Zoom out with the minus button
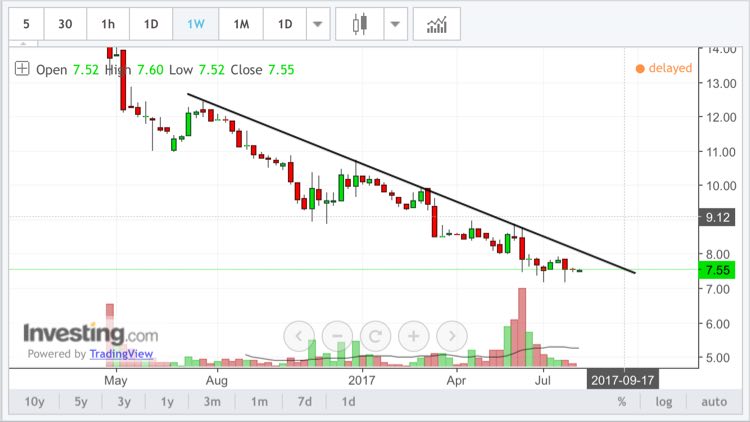Screen dimensions: 750x422 337,336
